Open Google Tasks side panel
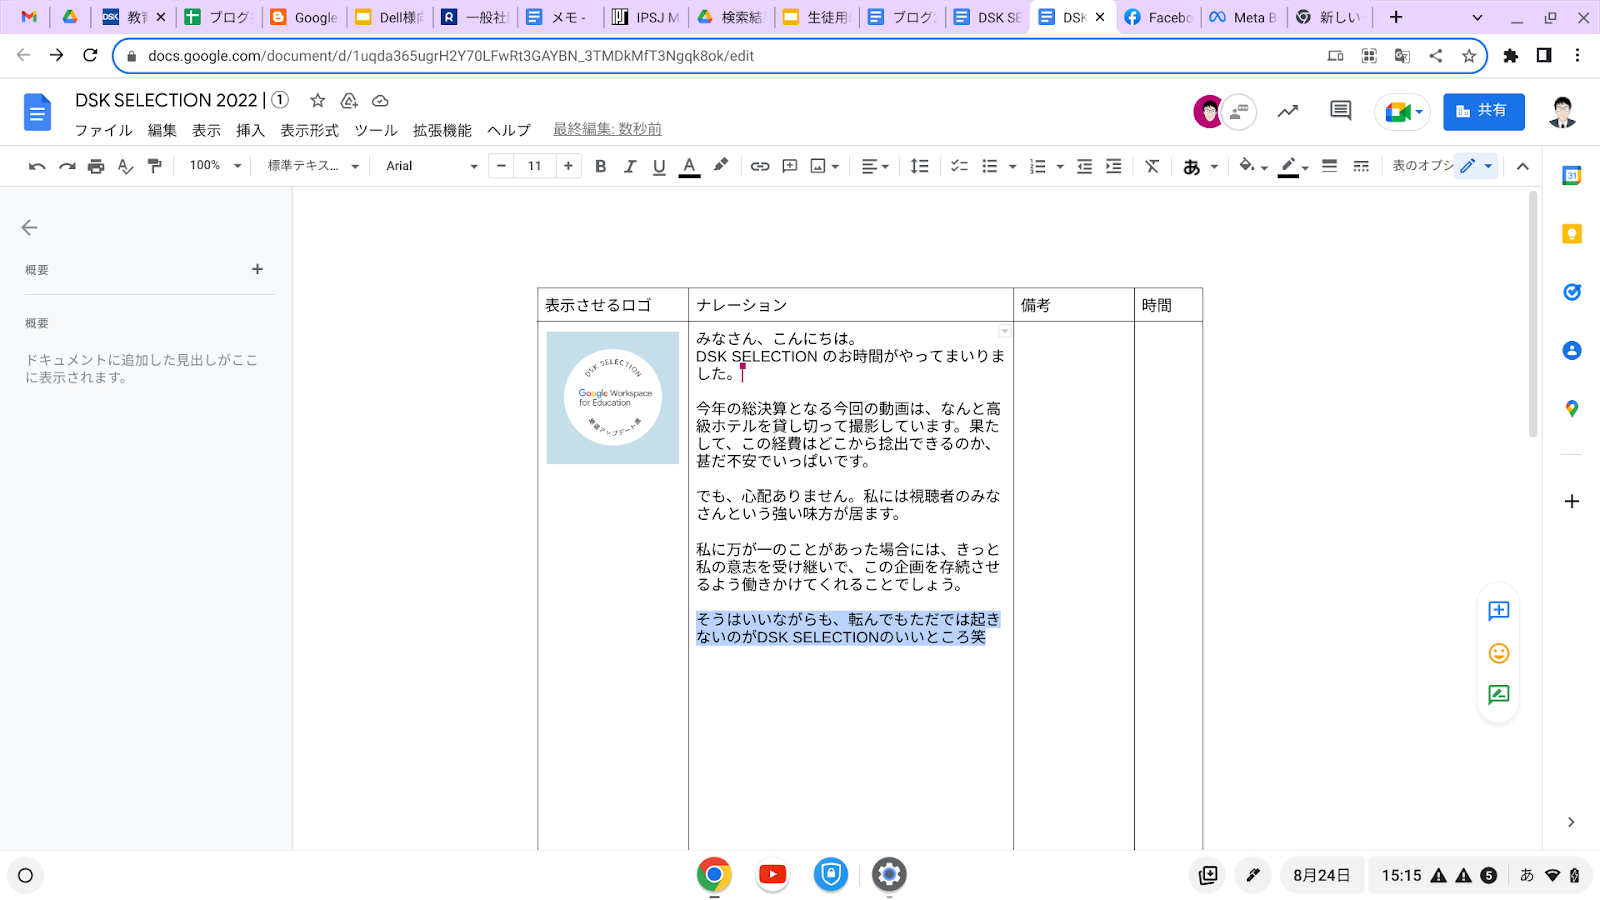1600x900 pixels. [x=1572, y=292]
